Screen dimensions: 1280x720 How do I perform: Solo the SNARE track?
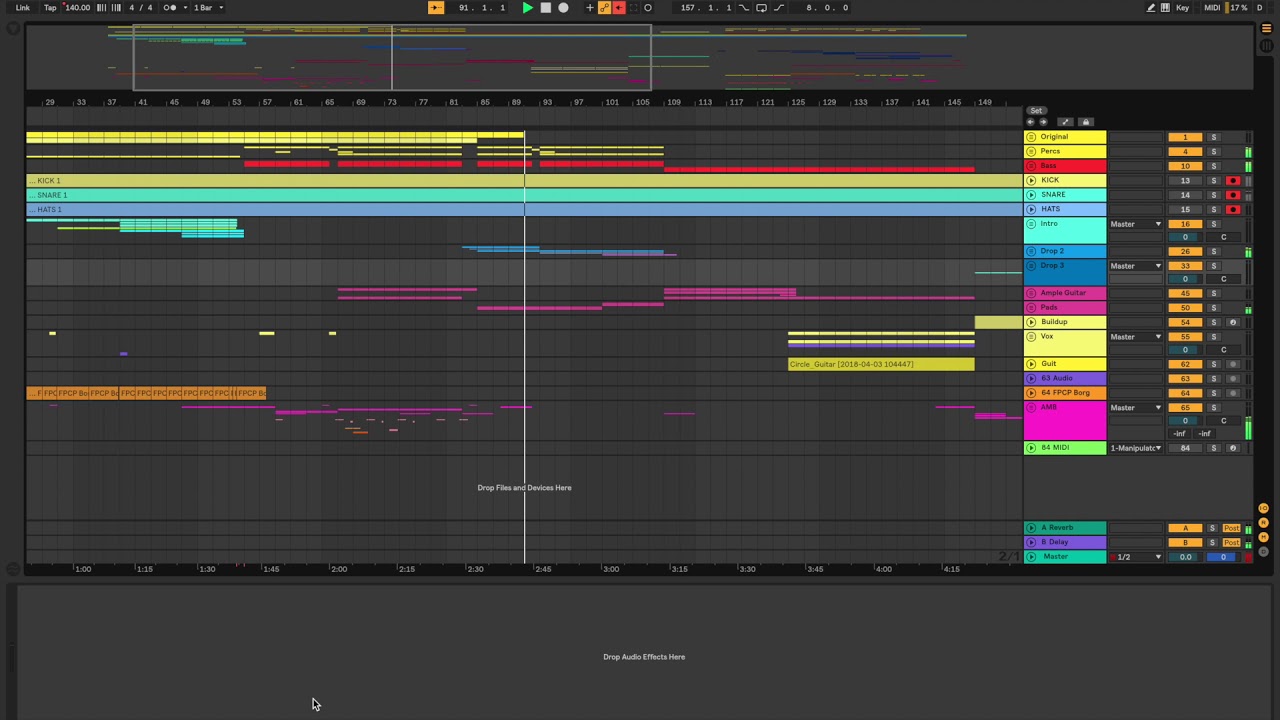pyautogui.click(x=1214, y=195)
